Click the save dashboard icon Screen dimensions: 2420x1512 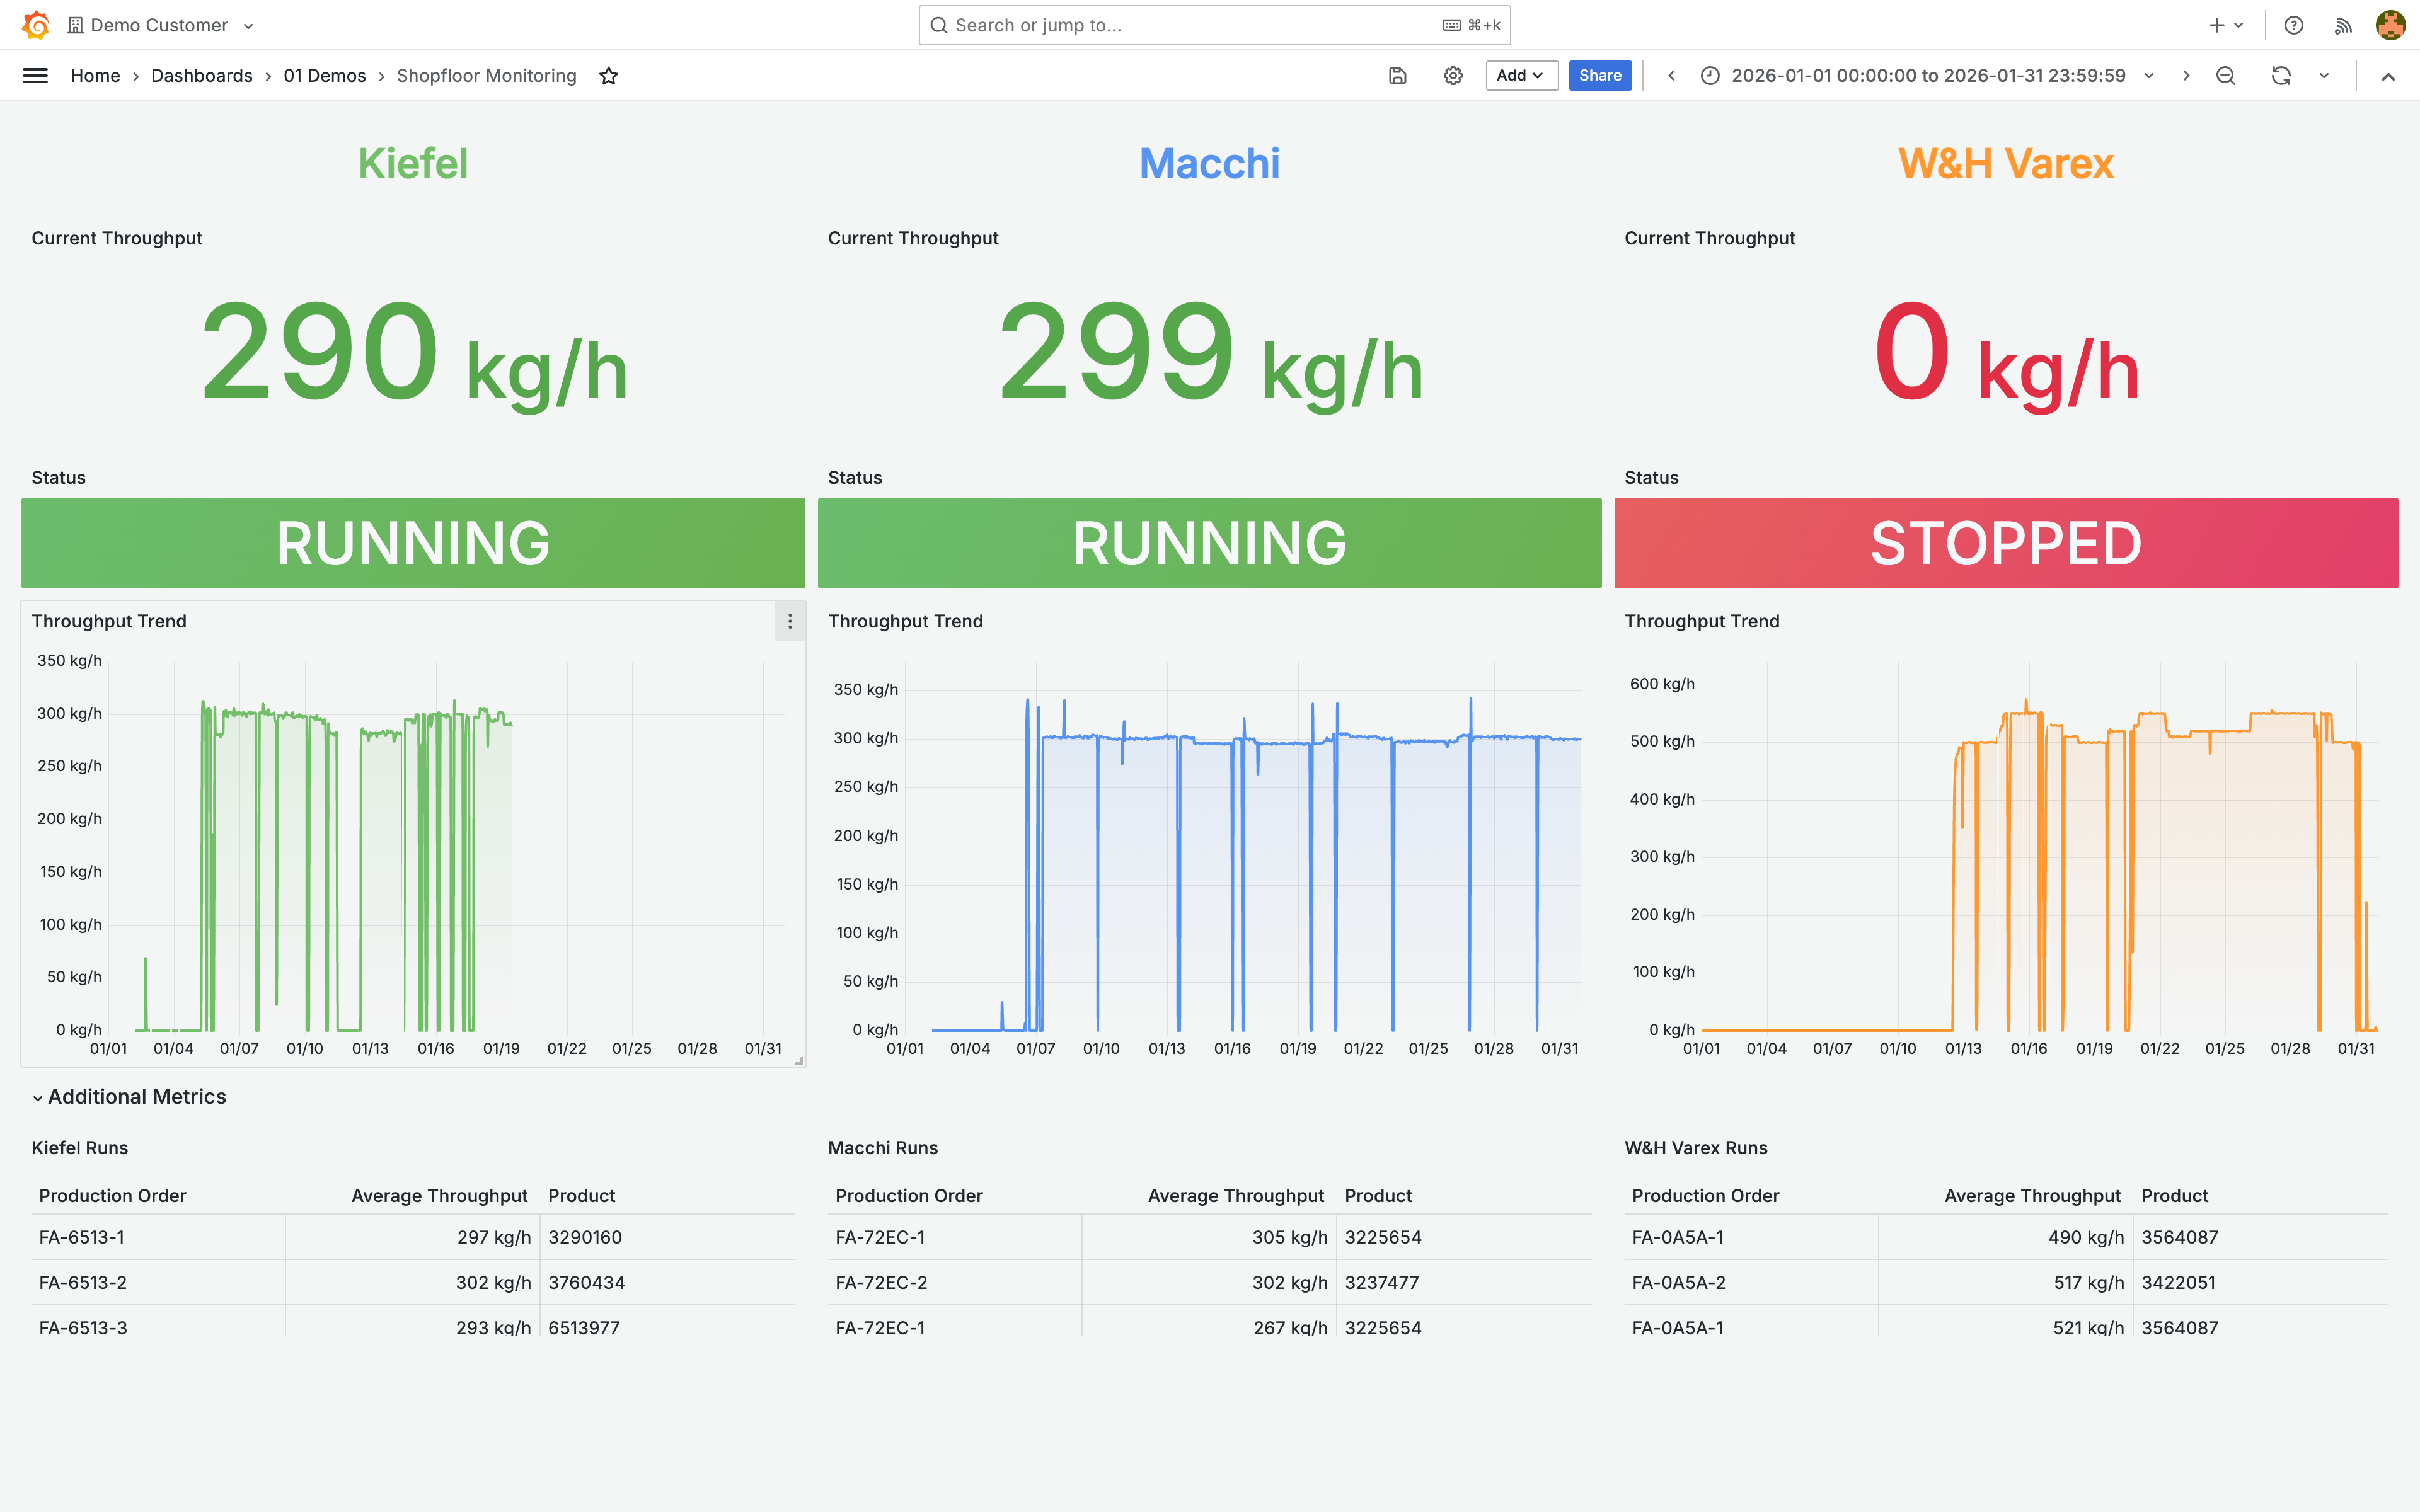coord(1397,76)
